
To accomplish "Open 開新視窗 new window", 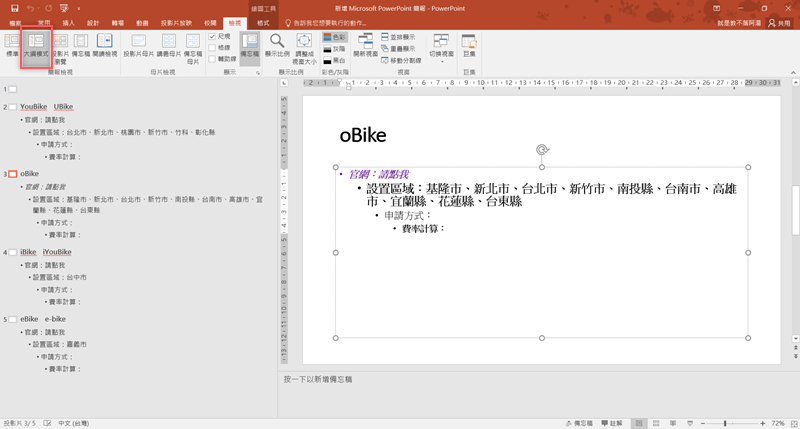I will [x=365, y=46].
